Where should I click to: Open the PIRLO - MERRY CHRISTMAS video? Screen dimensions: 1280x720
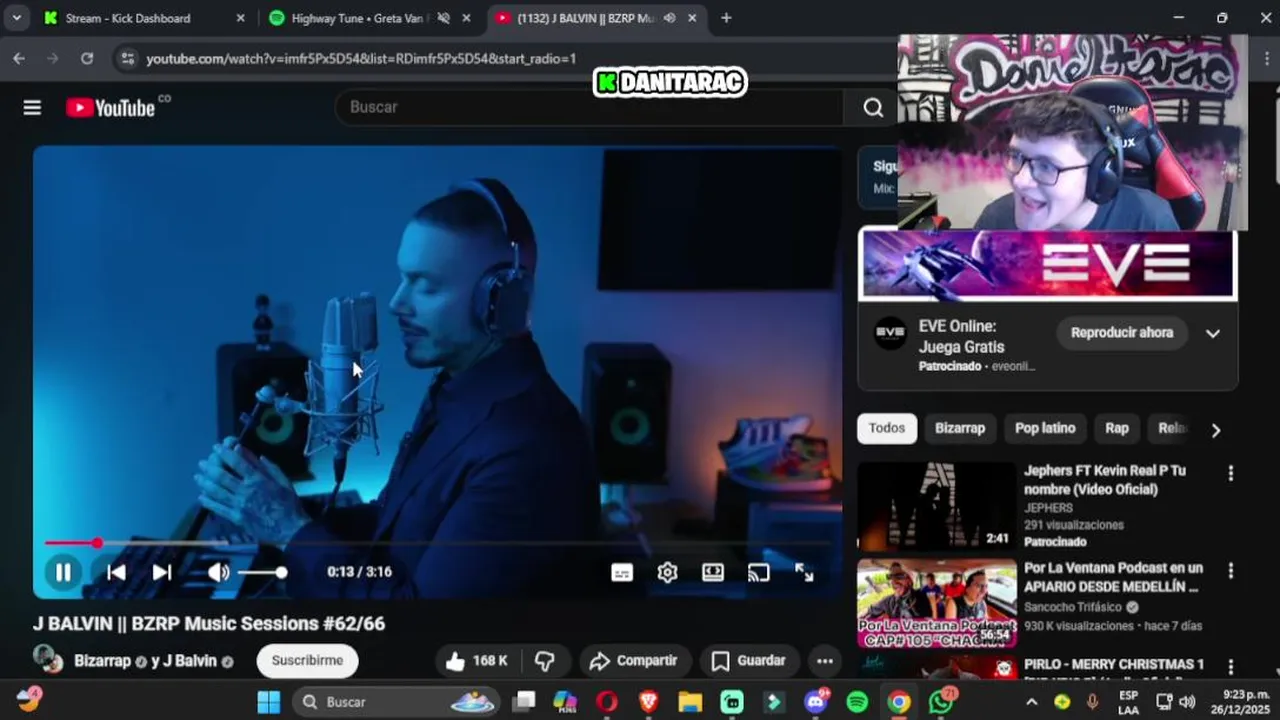coord(1114,665)
